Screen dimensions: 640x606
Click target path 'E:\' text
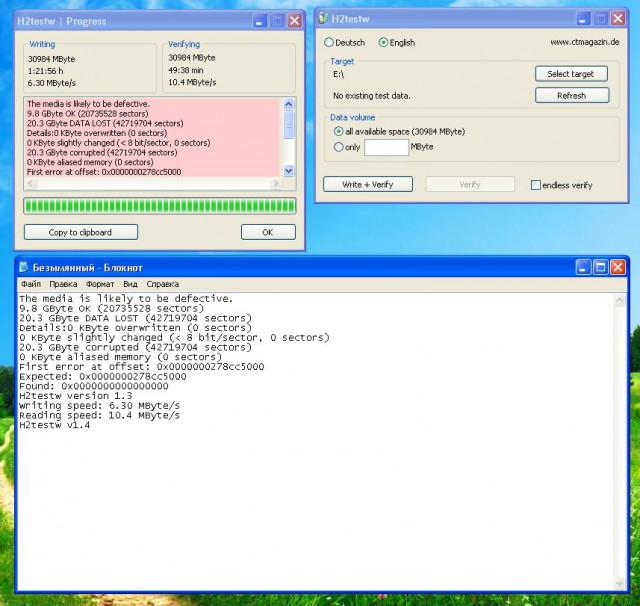point(338,74)
